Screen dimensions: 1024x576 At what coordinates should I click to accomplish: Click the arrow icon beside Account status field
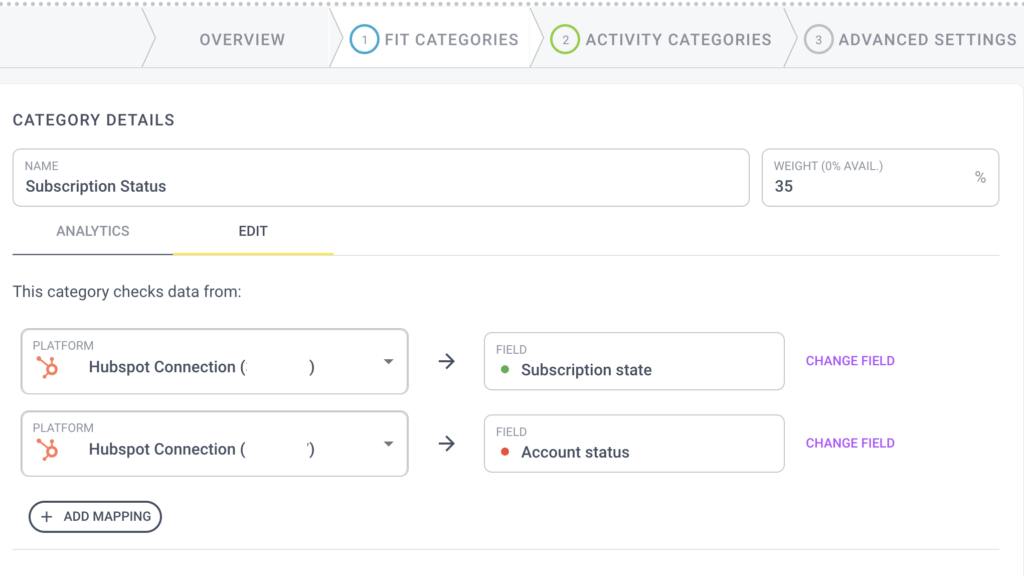[447, 443]
